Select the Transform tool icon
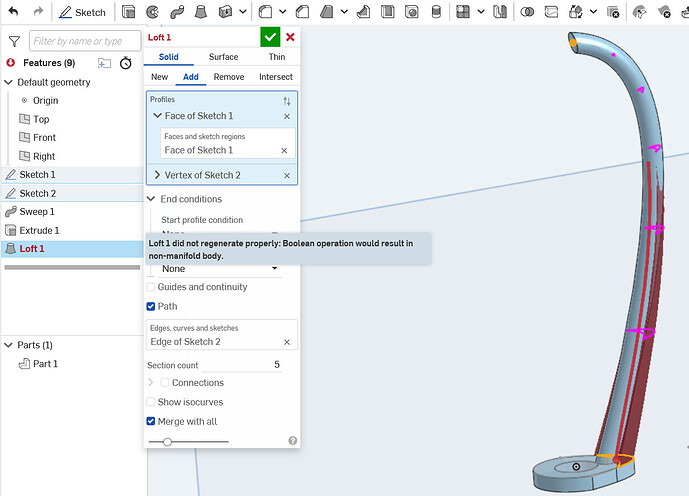Screen dimensions: 689x496 (576, 12)
